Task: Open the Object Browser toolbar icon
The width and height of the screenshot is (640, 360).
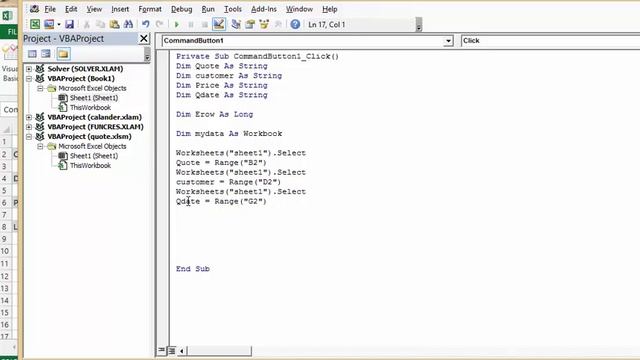Action: (x=264, y=24)
